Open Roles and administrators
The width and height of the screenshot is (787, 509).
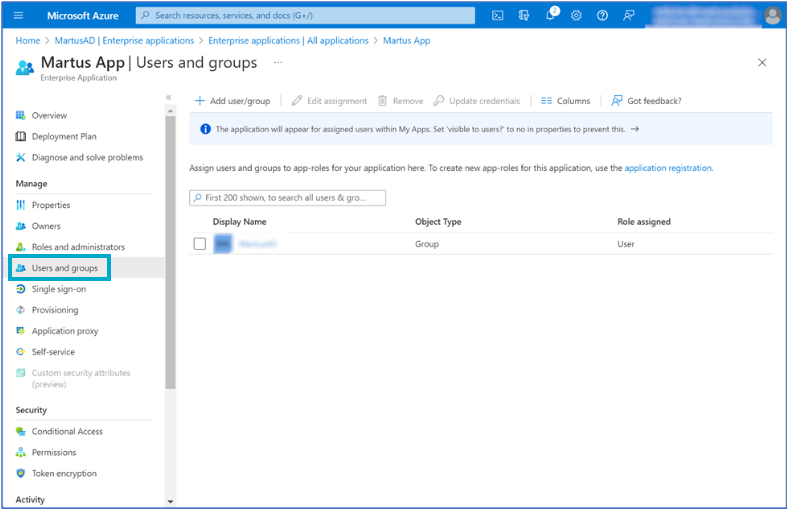[x=78, y=247]
